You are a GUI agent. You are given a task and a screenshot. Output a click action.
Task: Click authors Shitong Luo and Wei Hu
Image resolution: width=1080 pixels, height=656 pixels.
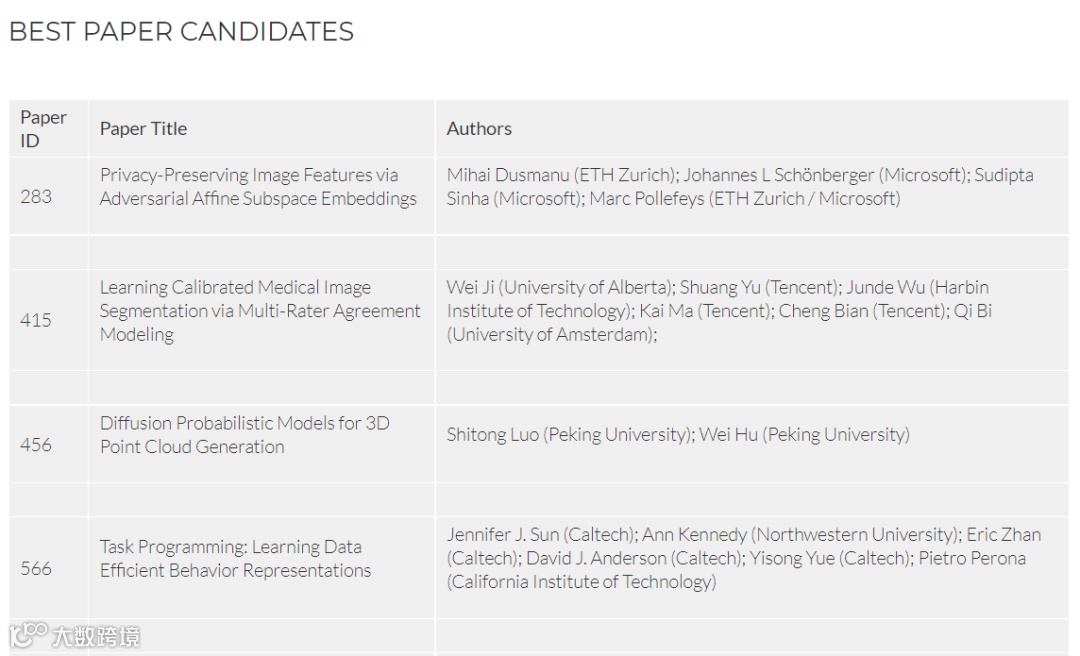coord(678,435)
